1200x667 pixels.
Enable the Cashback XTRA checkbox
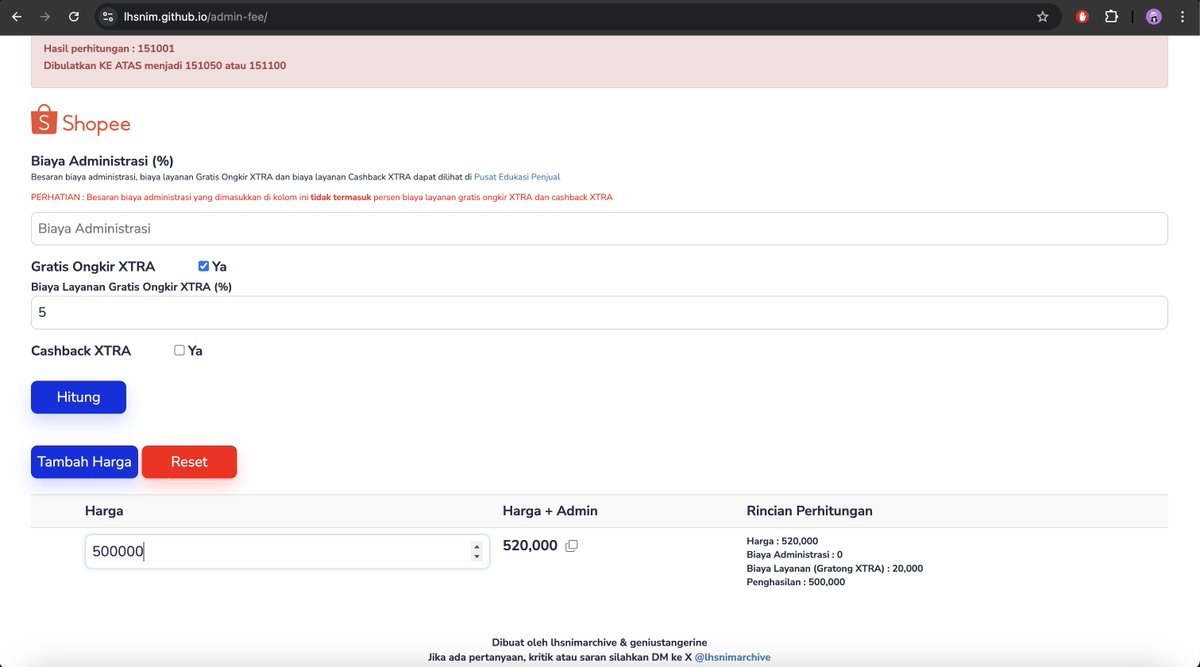(179, 350)
